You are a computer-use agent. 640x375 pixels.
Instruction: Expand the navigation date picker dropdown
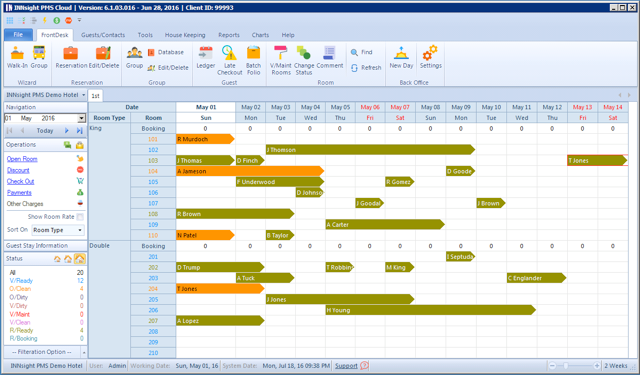click(x=82, y=118)
